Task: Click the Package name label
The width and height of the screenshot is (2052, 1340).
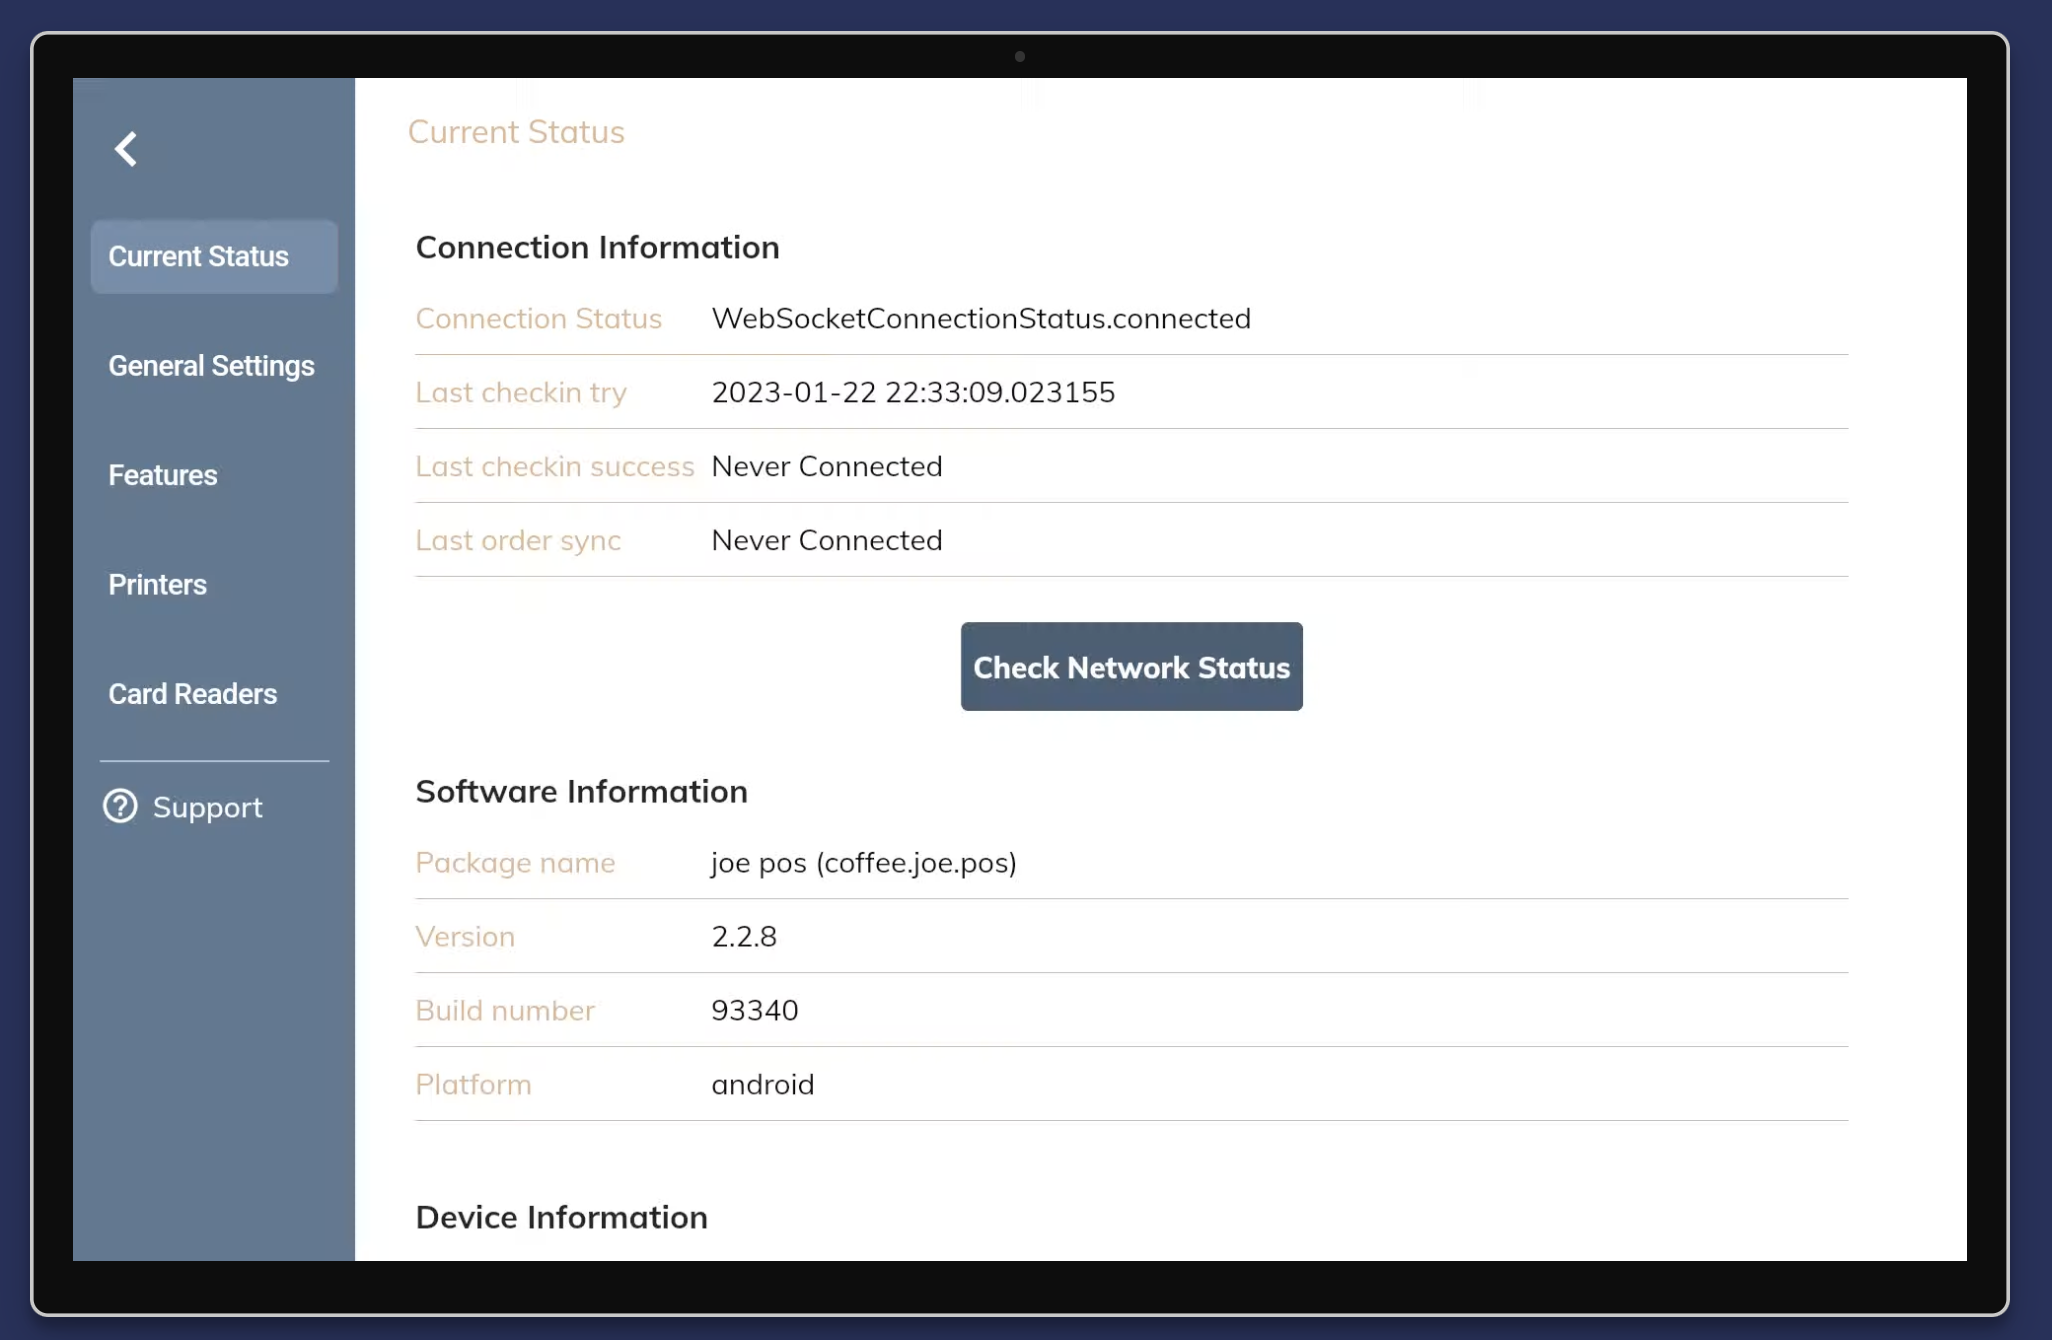Action: (515, 862)
